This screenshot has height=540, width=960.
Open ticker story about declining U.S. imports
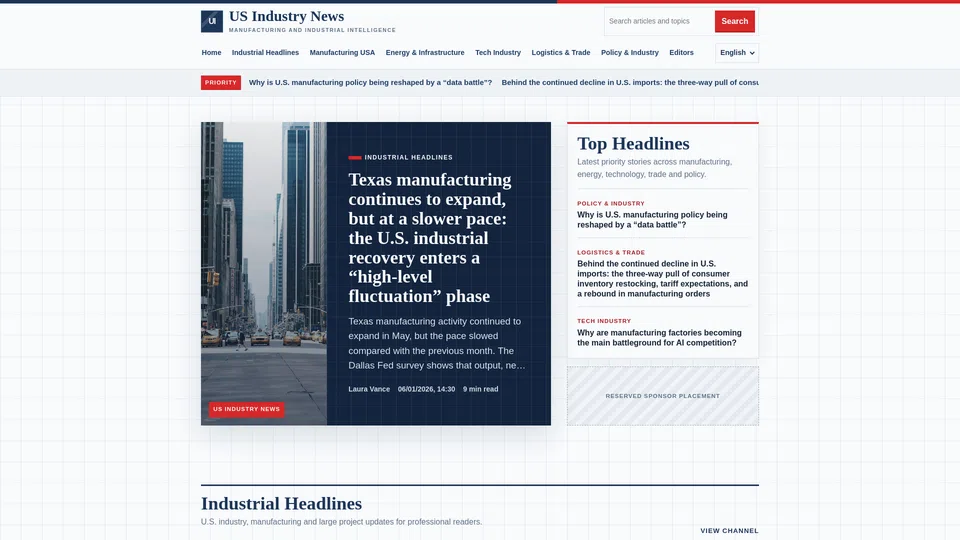[x=630, y=83]
